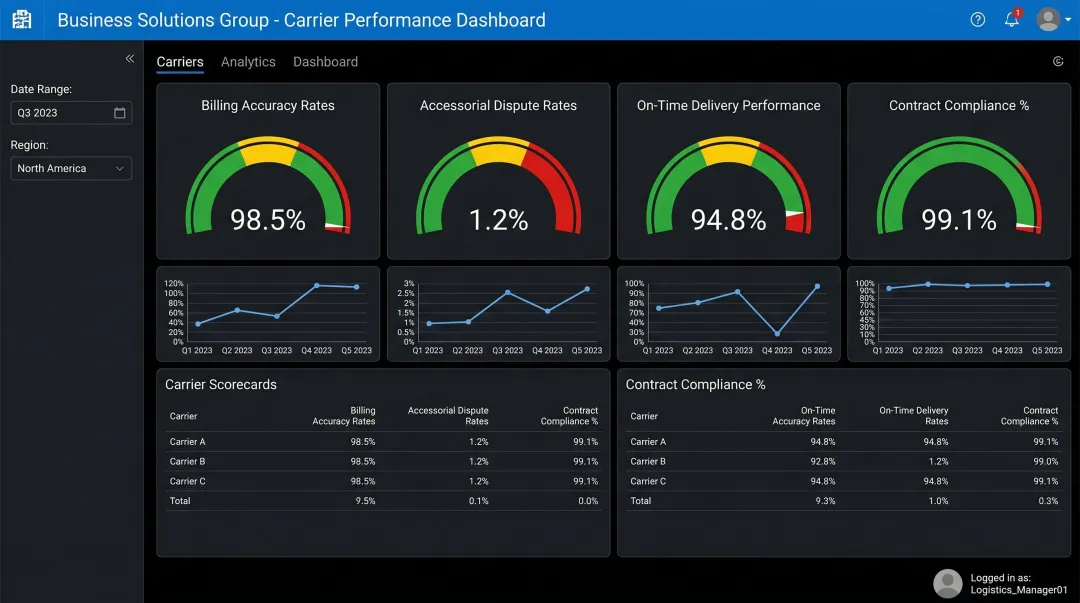Click the 1.2% gauge value
This screenshot has width=1080, height=603.
click(x=498, y=220)
